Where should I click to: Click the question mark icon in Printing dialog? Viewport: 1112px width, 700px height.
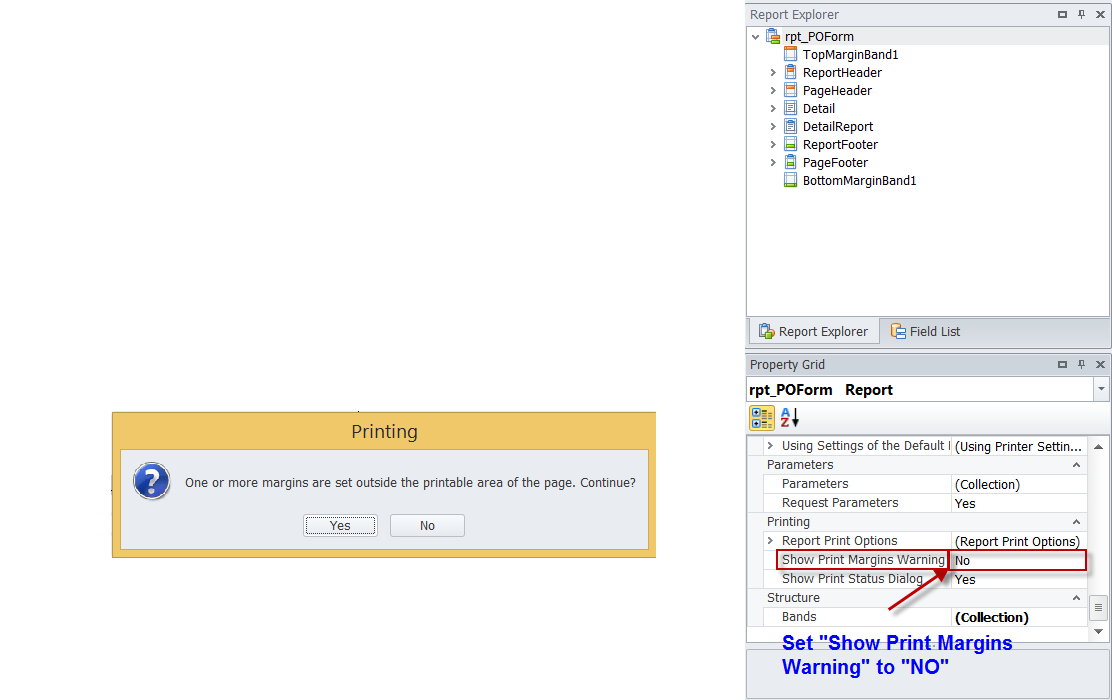(152, 482)
